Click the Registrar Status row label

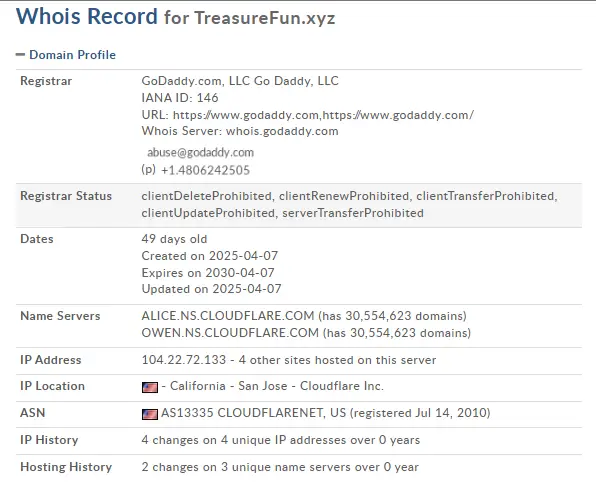pos(66,196)
